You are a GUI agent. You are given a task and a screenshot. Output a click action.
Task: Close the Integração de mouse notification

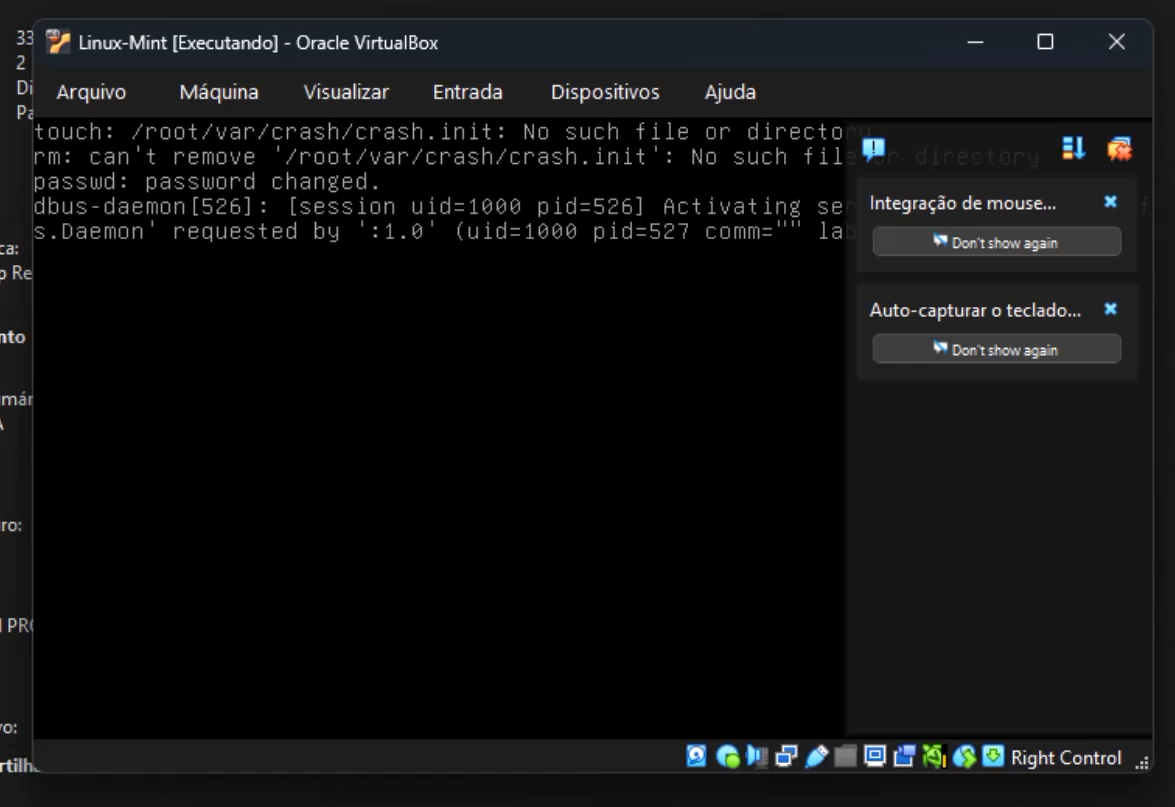(x=1111, y=202)
